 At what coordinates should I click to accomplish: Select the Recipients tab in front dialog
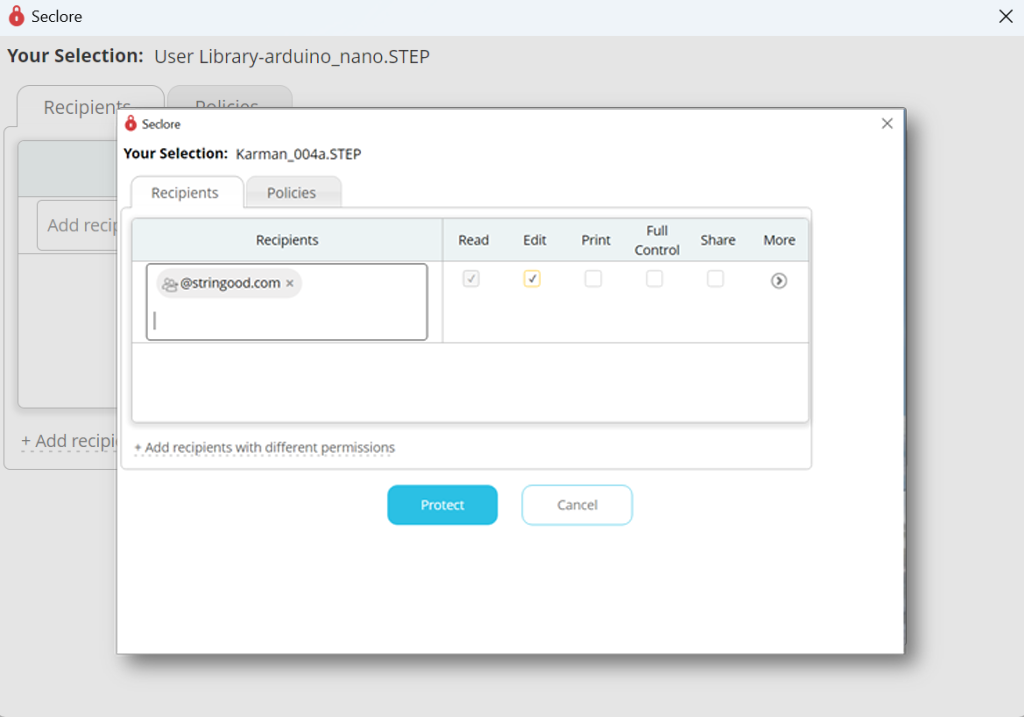[185, 193]
